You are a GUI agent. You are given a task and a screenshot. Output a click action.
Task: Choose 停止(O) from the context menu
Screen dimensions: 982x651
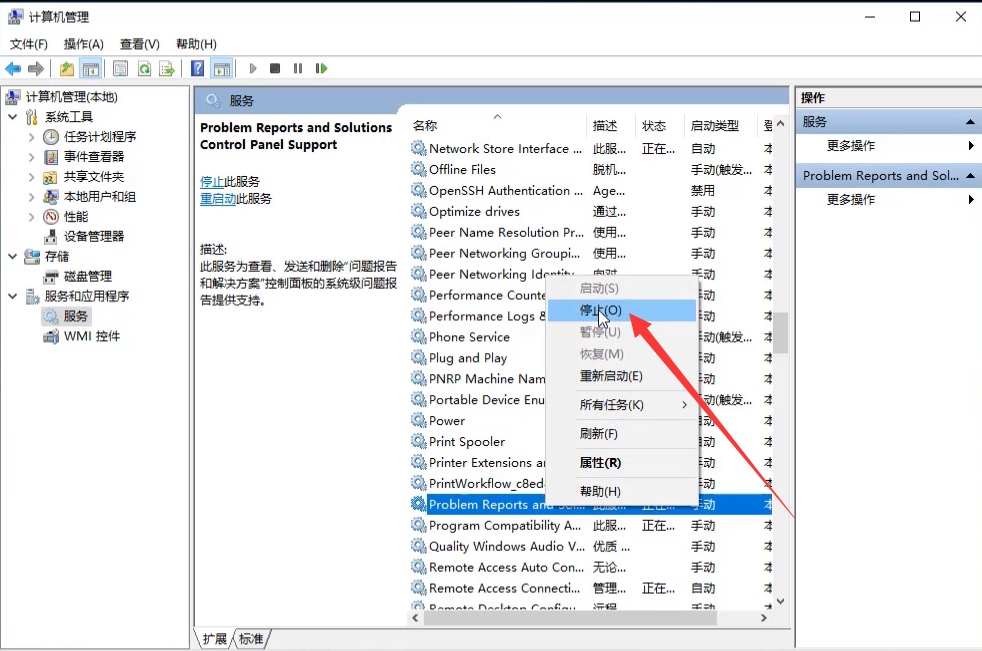click(600, 311)
